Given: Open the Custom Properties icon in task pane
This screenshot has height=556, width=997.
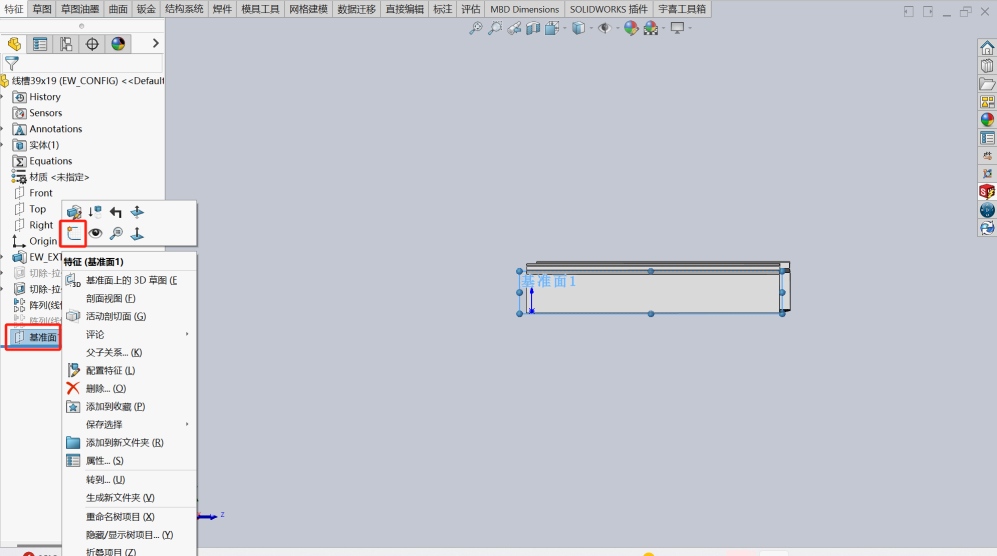Looking at the screenshot, I should [987, 138].
